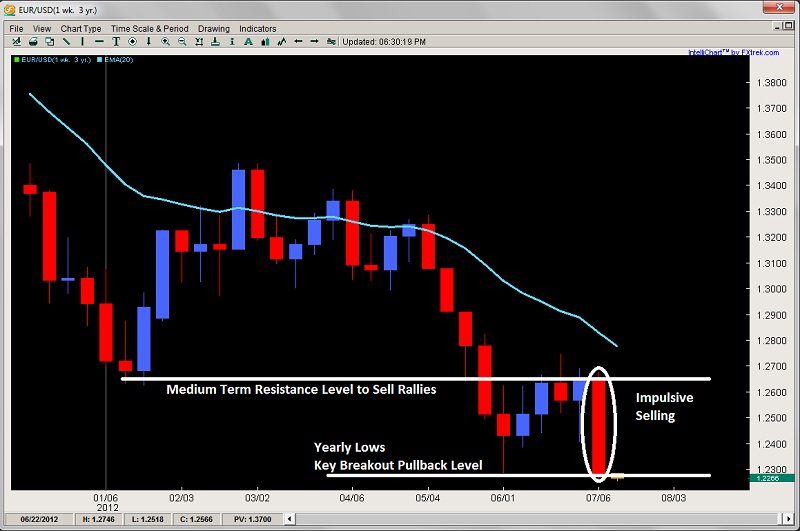The image size is (800, 531).
Task: Select the down arrow marker tool
Action: [148, 41]
